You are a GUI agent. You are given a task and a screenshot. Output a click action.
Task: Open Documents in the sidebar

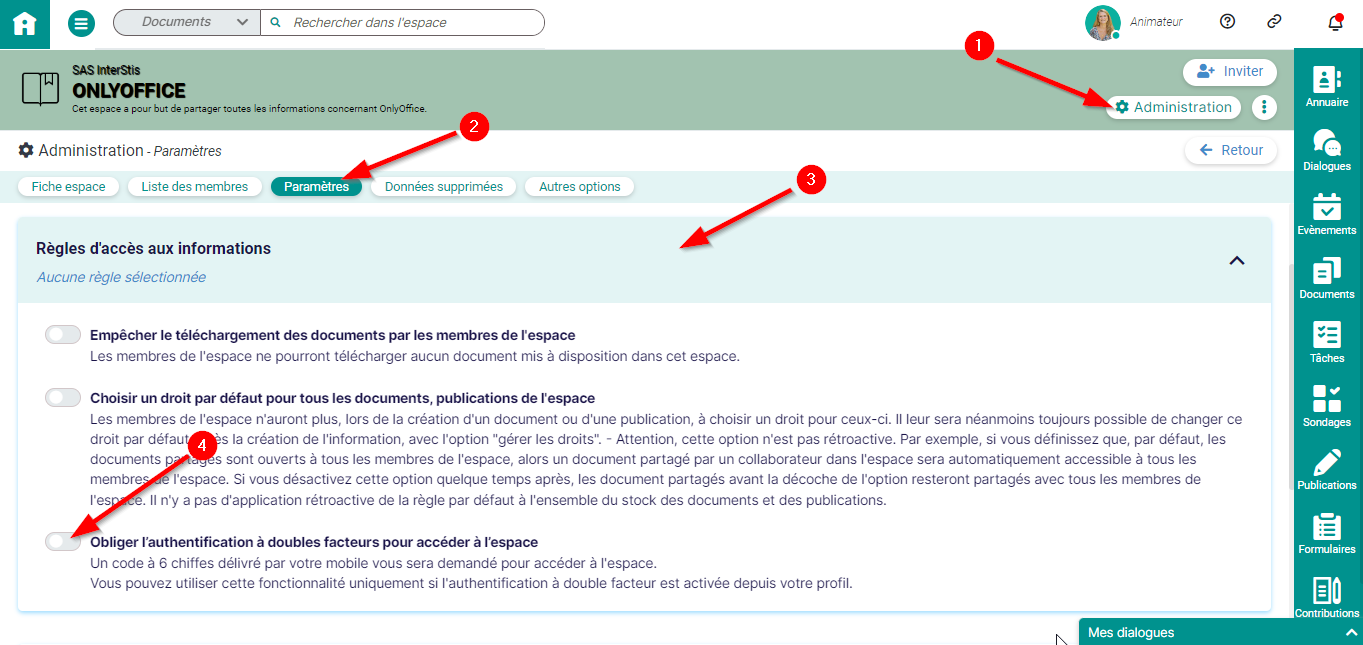(x=1327, y=279)
